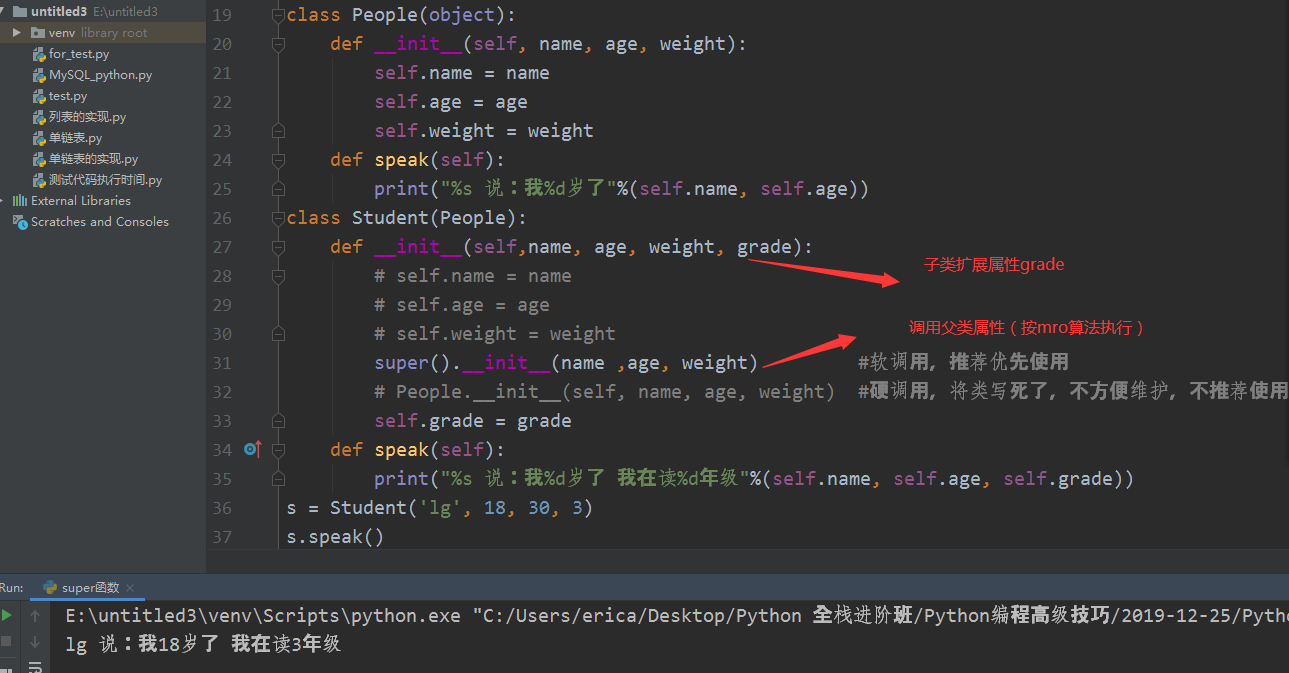The image size is (1289, 673).
Task: Select Scratches and Consoles in project panel
Action: [100, 221]
